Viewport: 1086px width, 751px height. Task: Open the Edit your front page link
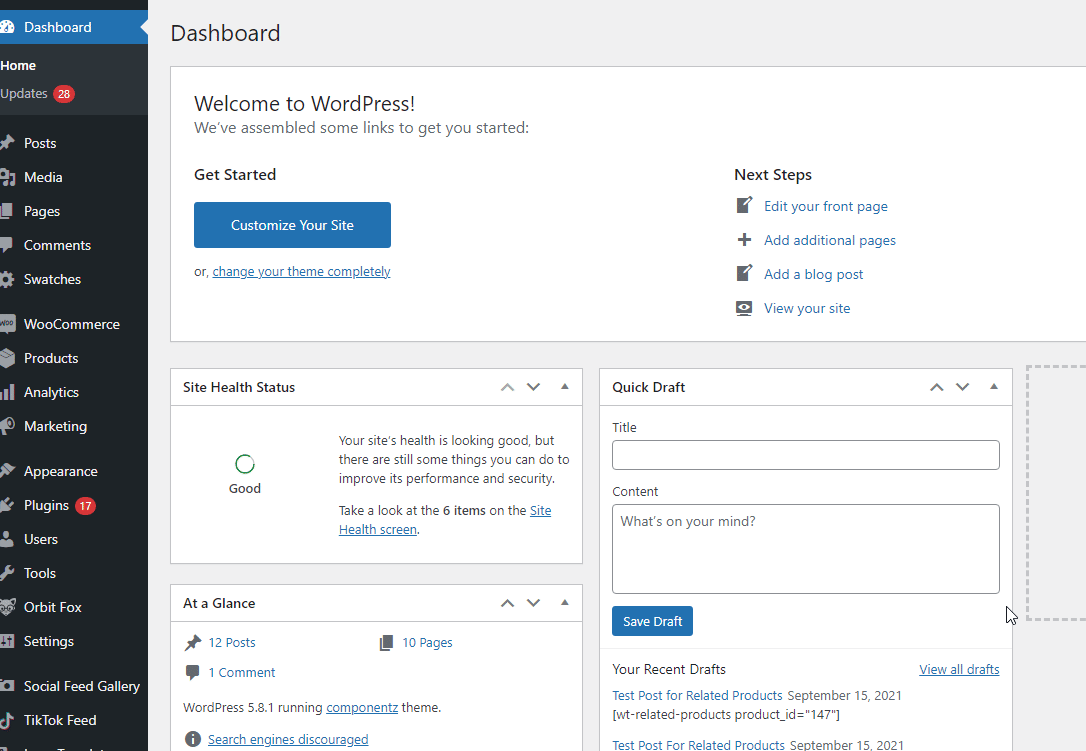826,206
